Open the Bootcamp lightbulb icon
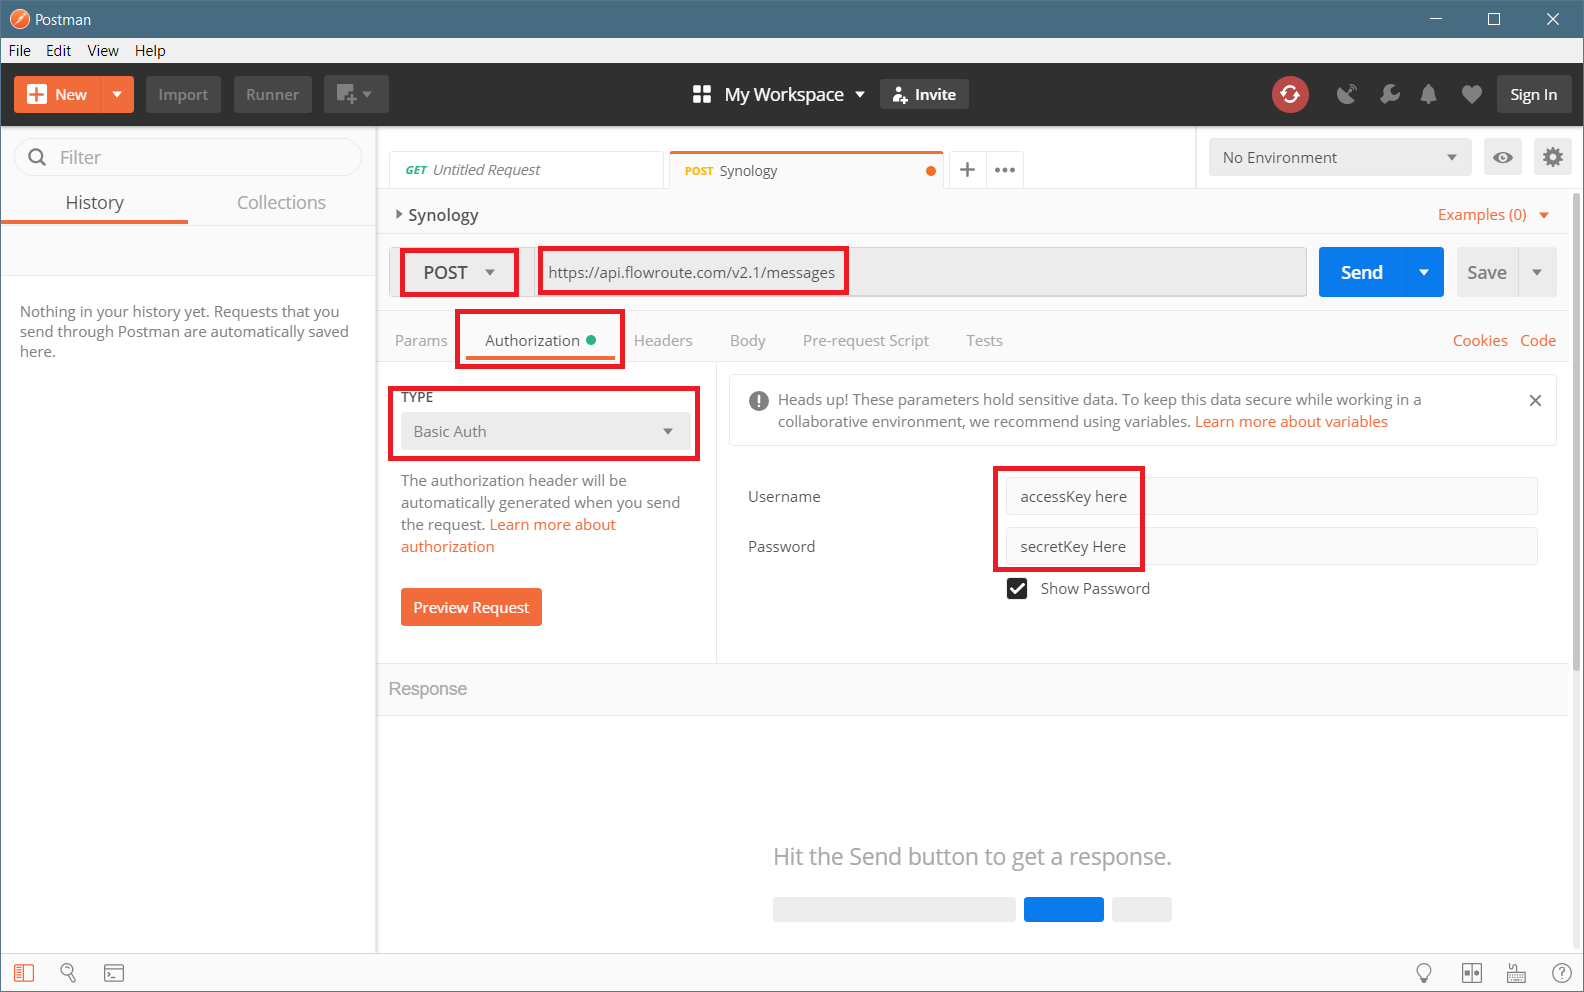Viewport: 1584px width, 992px height. pyautogui.click(x=1424, y=972)
